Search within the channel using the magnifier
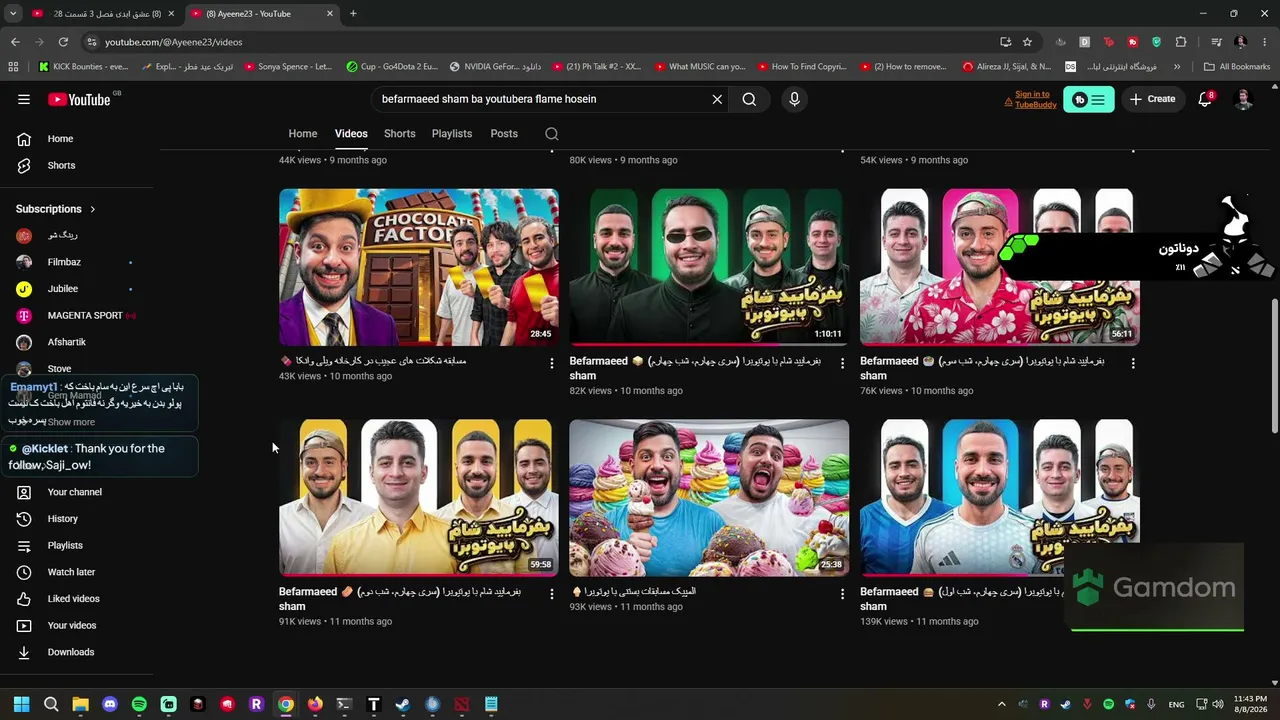 click(552, 134)
